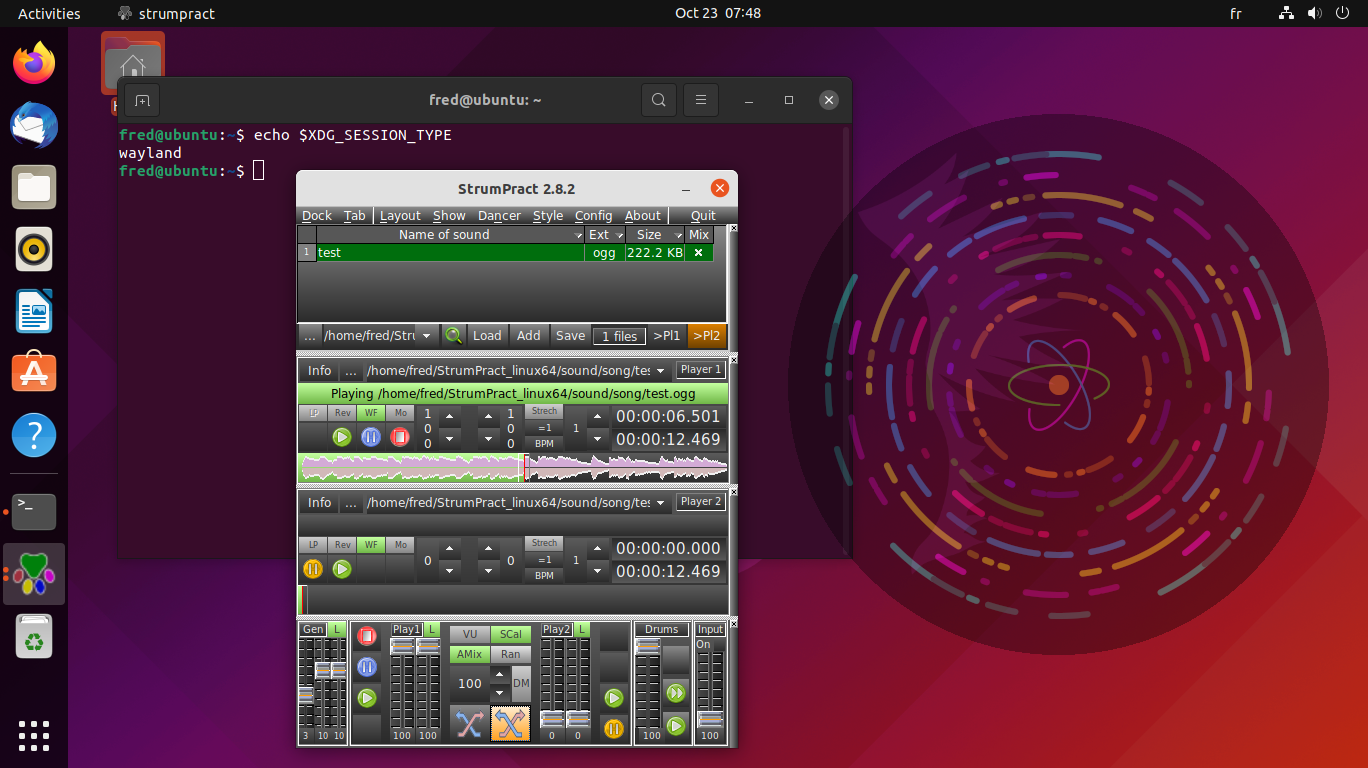
Task: Toggle the VU meter button in mixer
Action: click(x=470, y=635)
